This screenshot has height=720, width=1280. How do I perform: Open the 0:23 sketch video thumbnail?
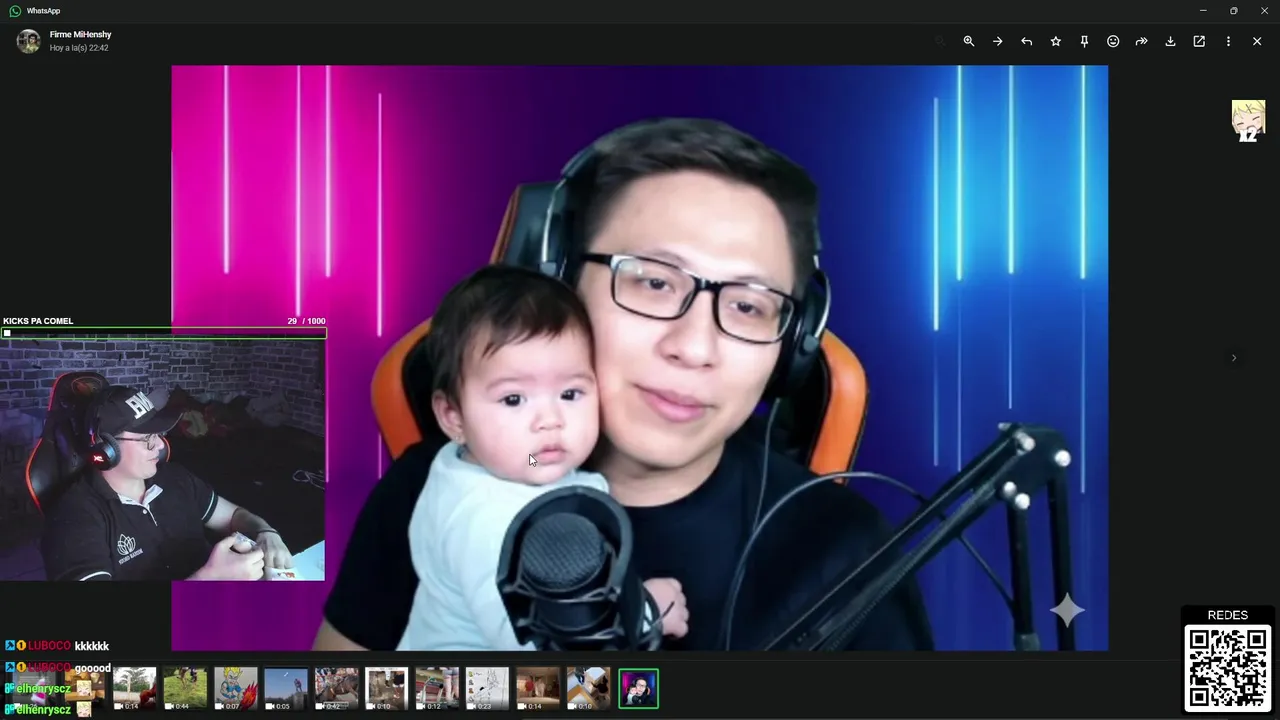click(x=487, y=688)
